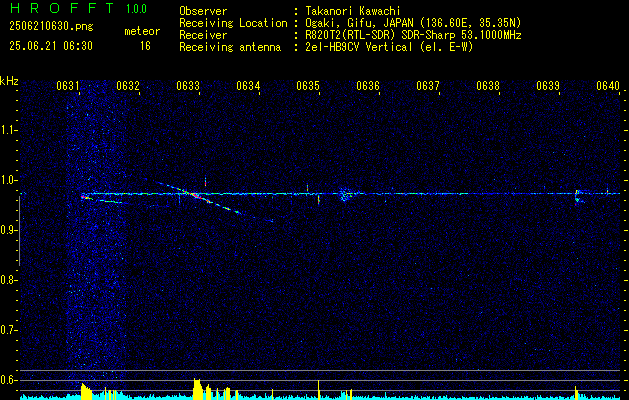Click the meteor count 16

pyautogui.click(x=145, y=46)
